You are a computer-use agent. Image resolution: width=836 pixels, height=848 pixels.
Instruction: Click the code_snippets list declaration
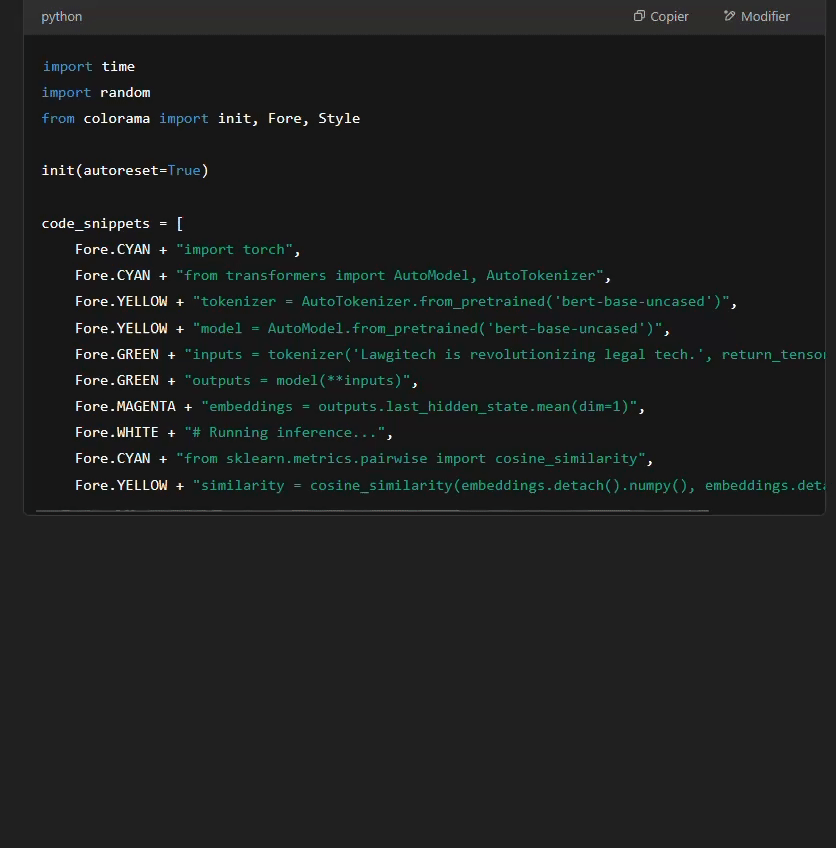(x=110, y=223)
